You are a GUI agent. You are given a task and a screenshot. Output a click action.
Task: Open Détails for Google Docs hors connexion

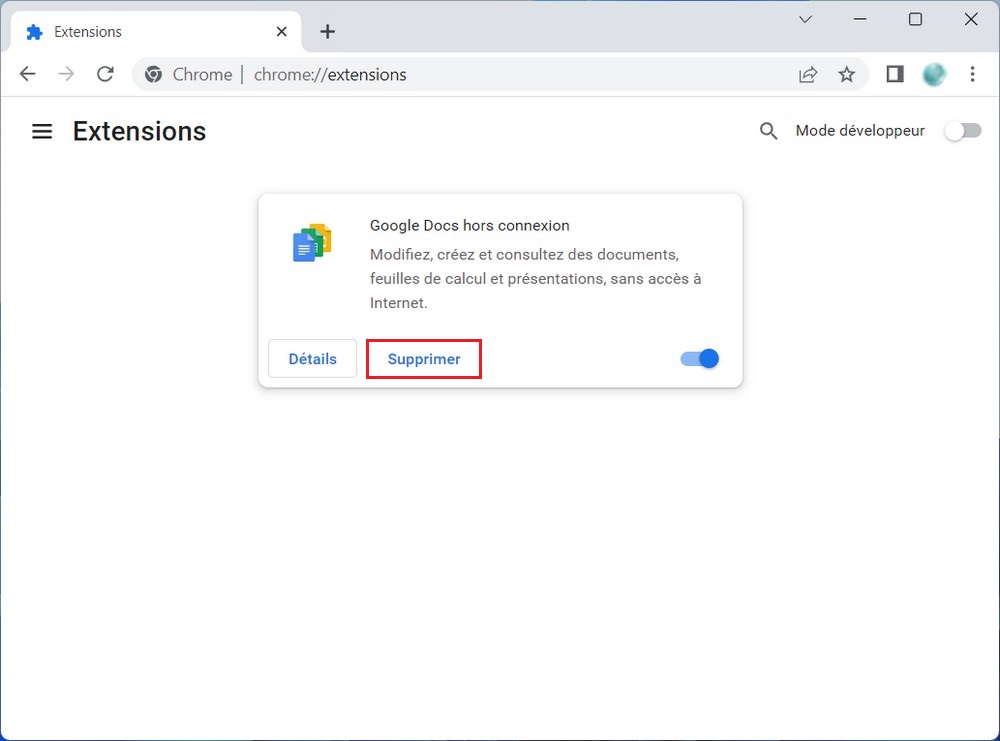pos(312,358)
